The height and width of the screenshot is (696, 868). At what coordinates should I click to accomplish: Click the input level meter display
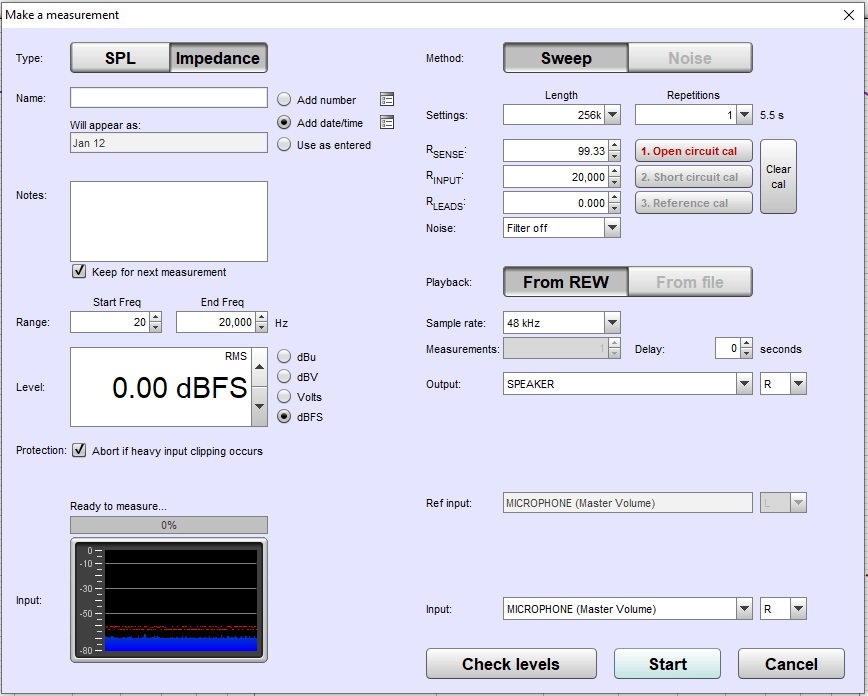169,600
